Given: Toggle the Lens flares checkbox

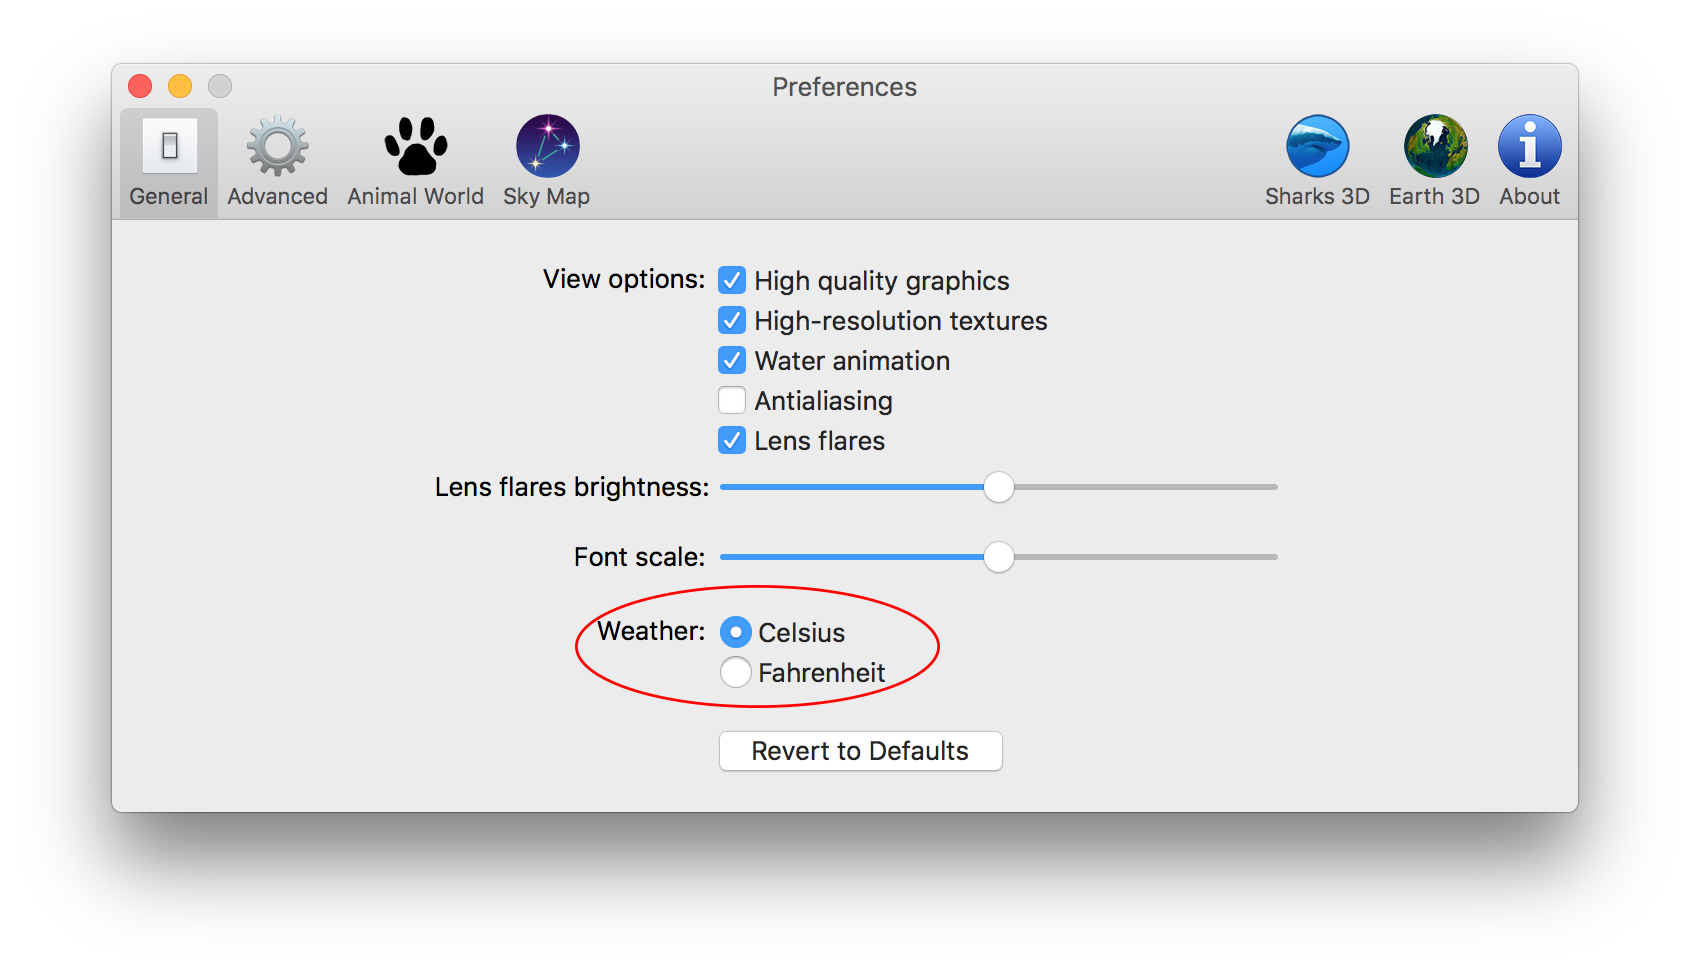Looking at the screenshot, I should point(732,440).
